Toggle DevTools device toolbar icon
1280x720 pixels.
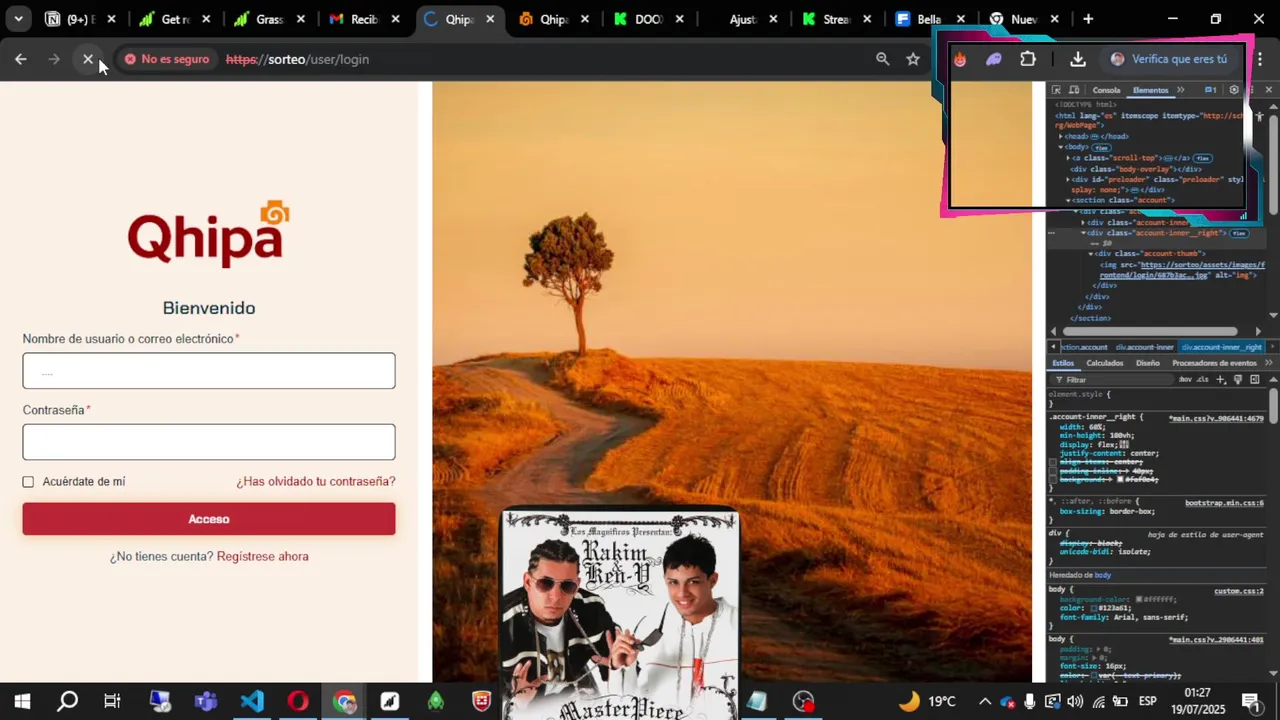point(1074,90)
